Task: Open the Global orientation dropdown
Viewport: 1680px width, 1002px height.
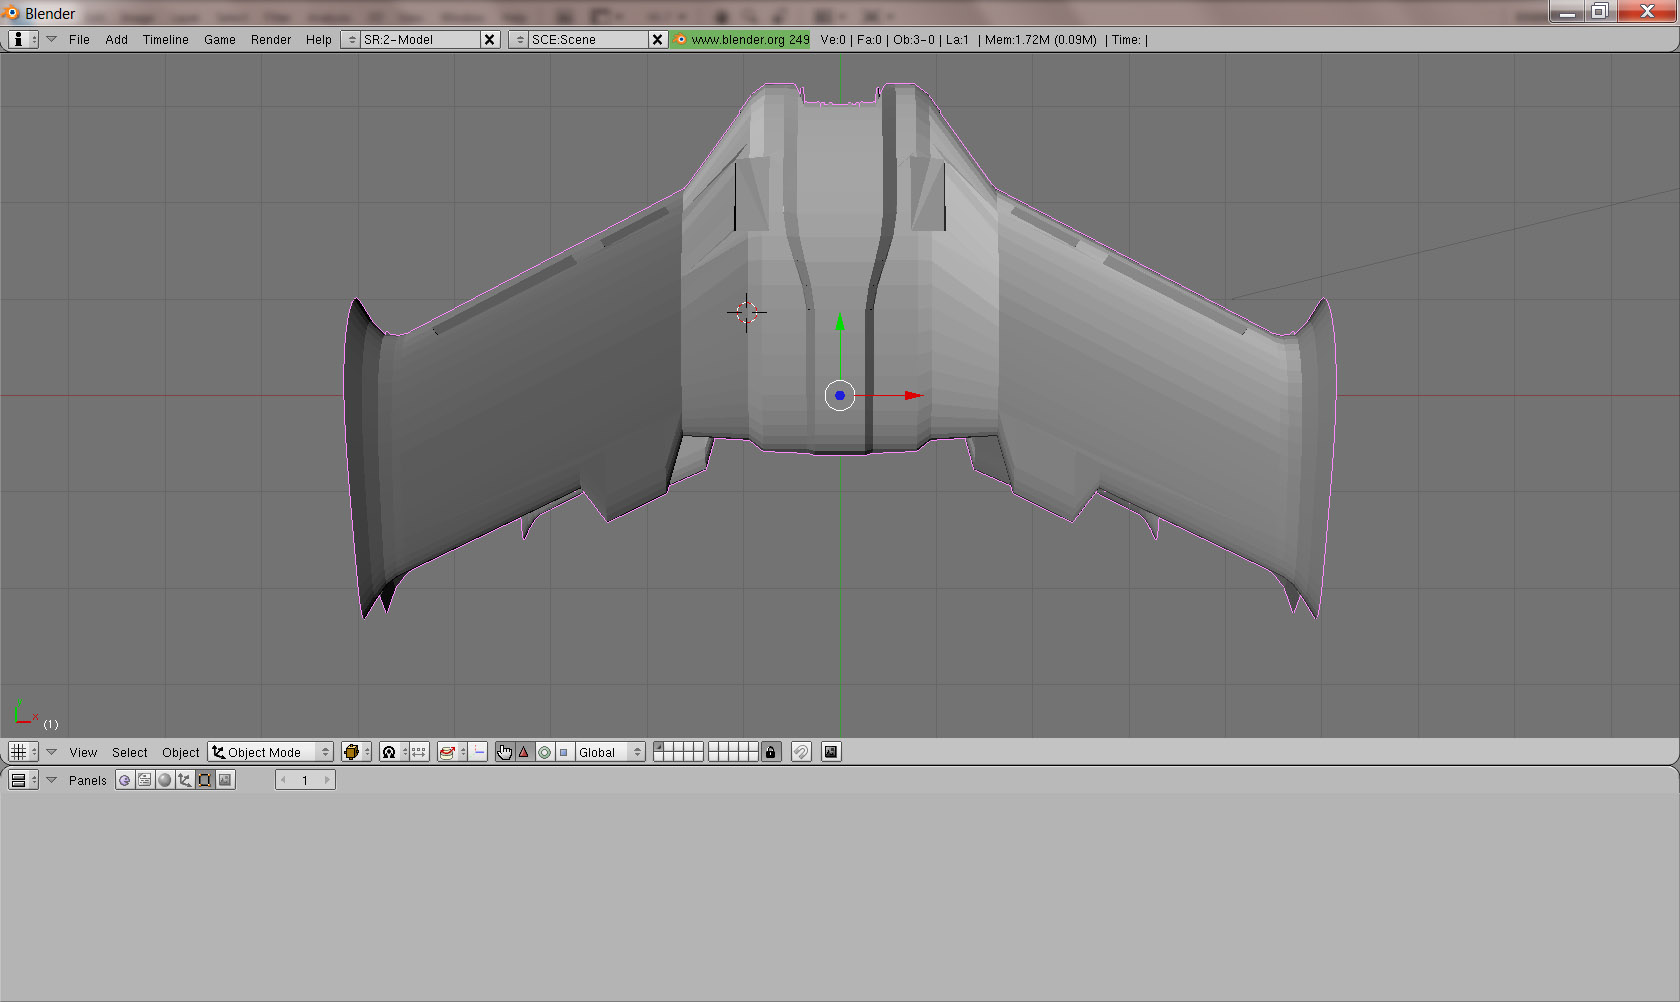Action: click(609, 752)
